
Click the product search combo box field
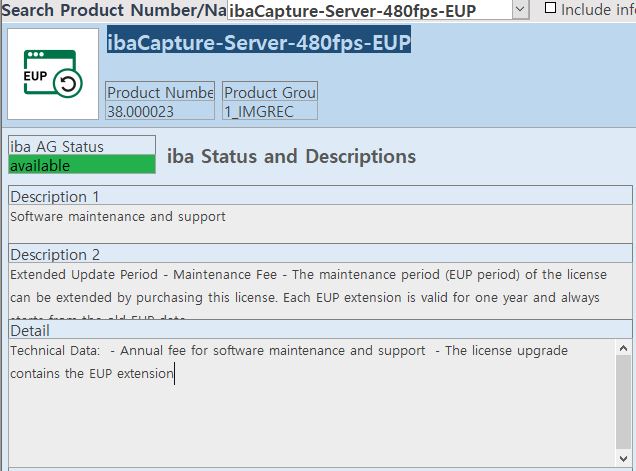(x=370, y=10)
